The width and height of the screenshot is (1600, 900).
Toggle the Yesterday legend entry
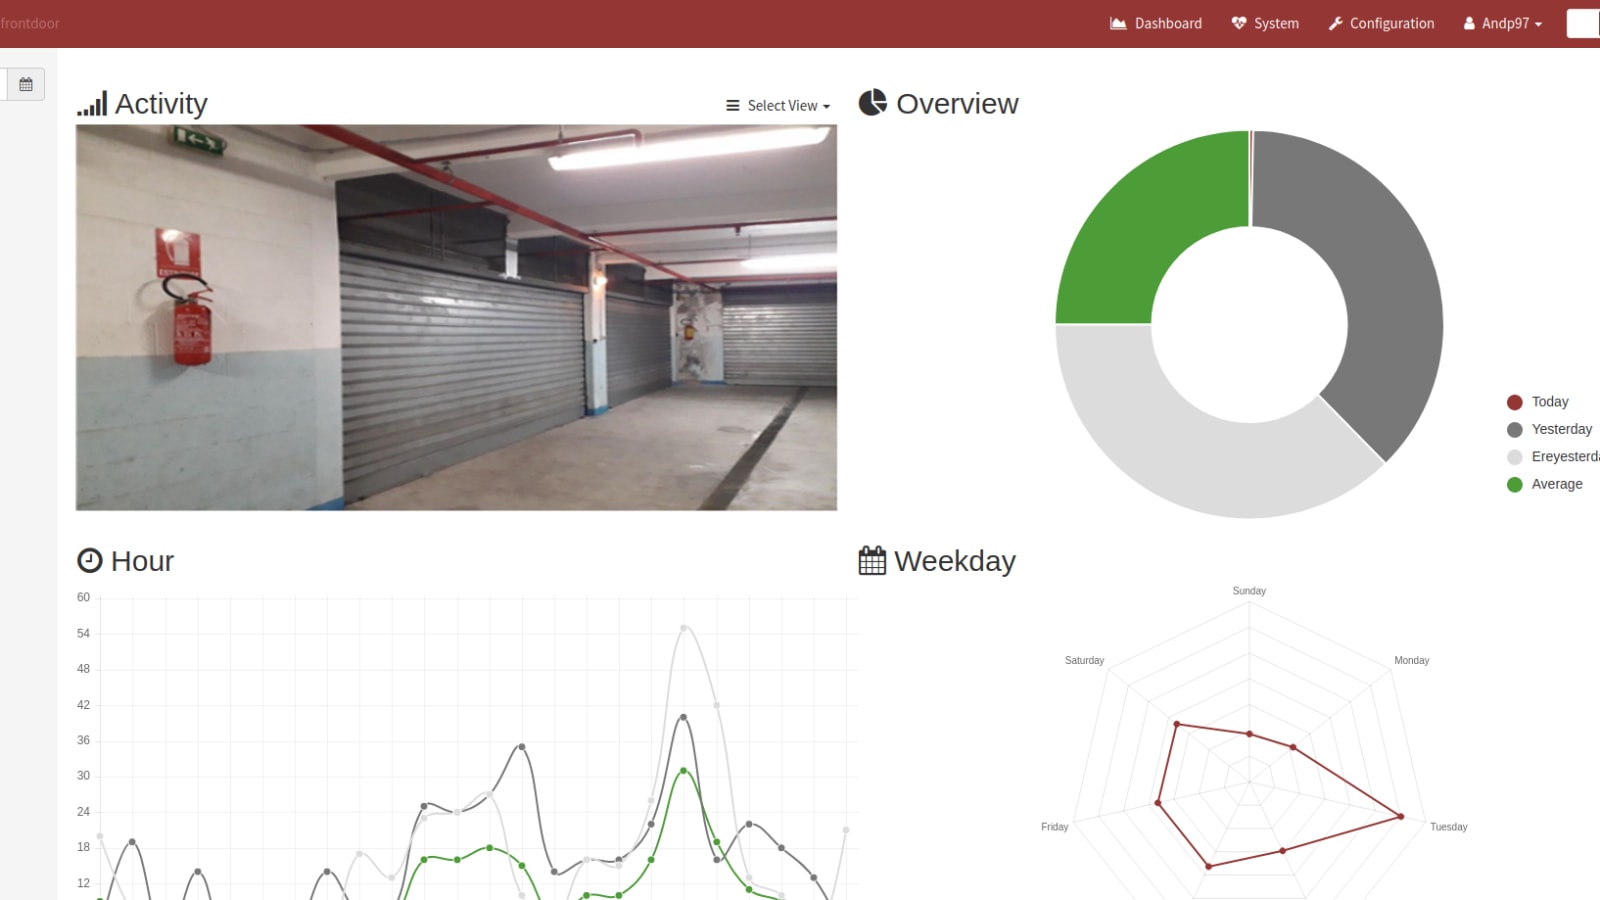pyautogui.click(x=1549, y=429)
